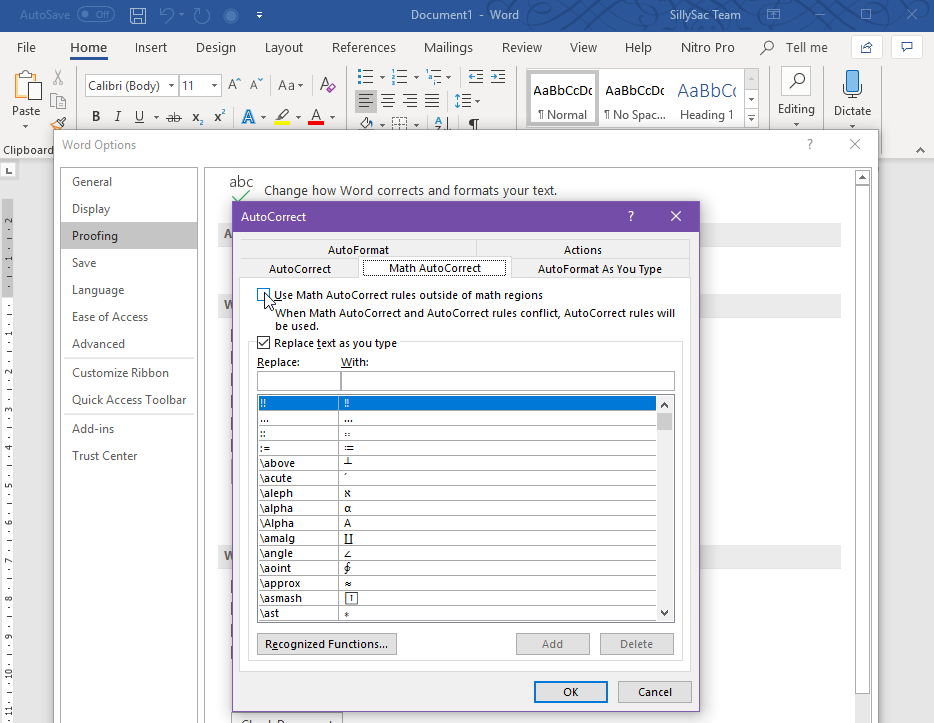Switch to the AutoFormat As You Type tab

(599, 268)
